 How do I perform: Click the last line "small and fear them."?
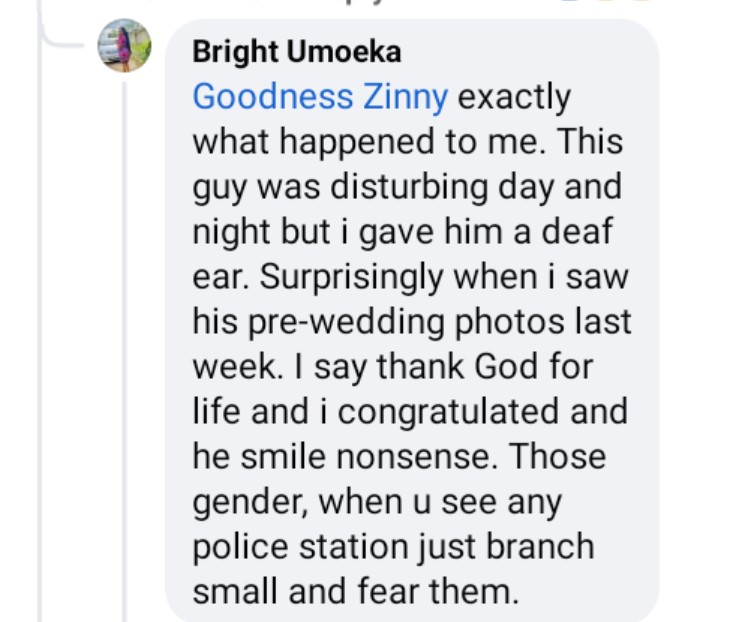[355, 592]
